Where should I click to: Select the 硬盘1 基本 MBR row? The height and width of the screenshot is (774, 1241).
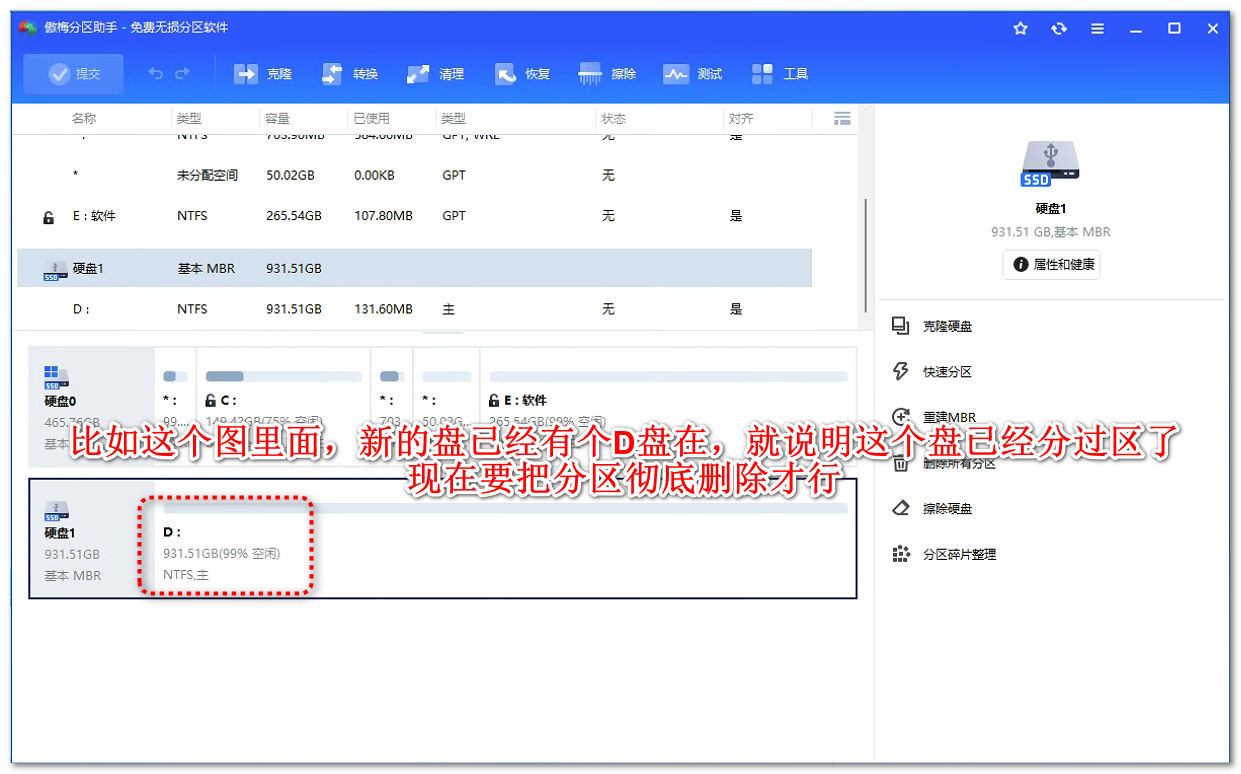414,268
